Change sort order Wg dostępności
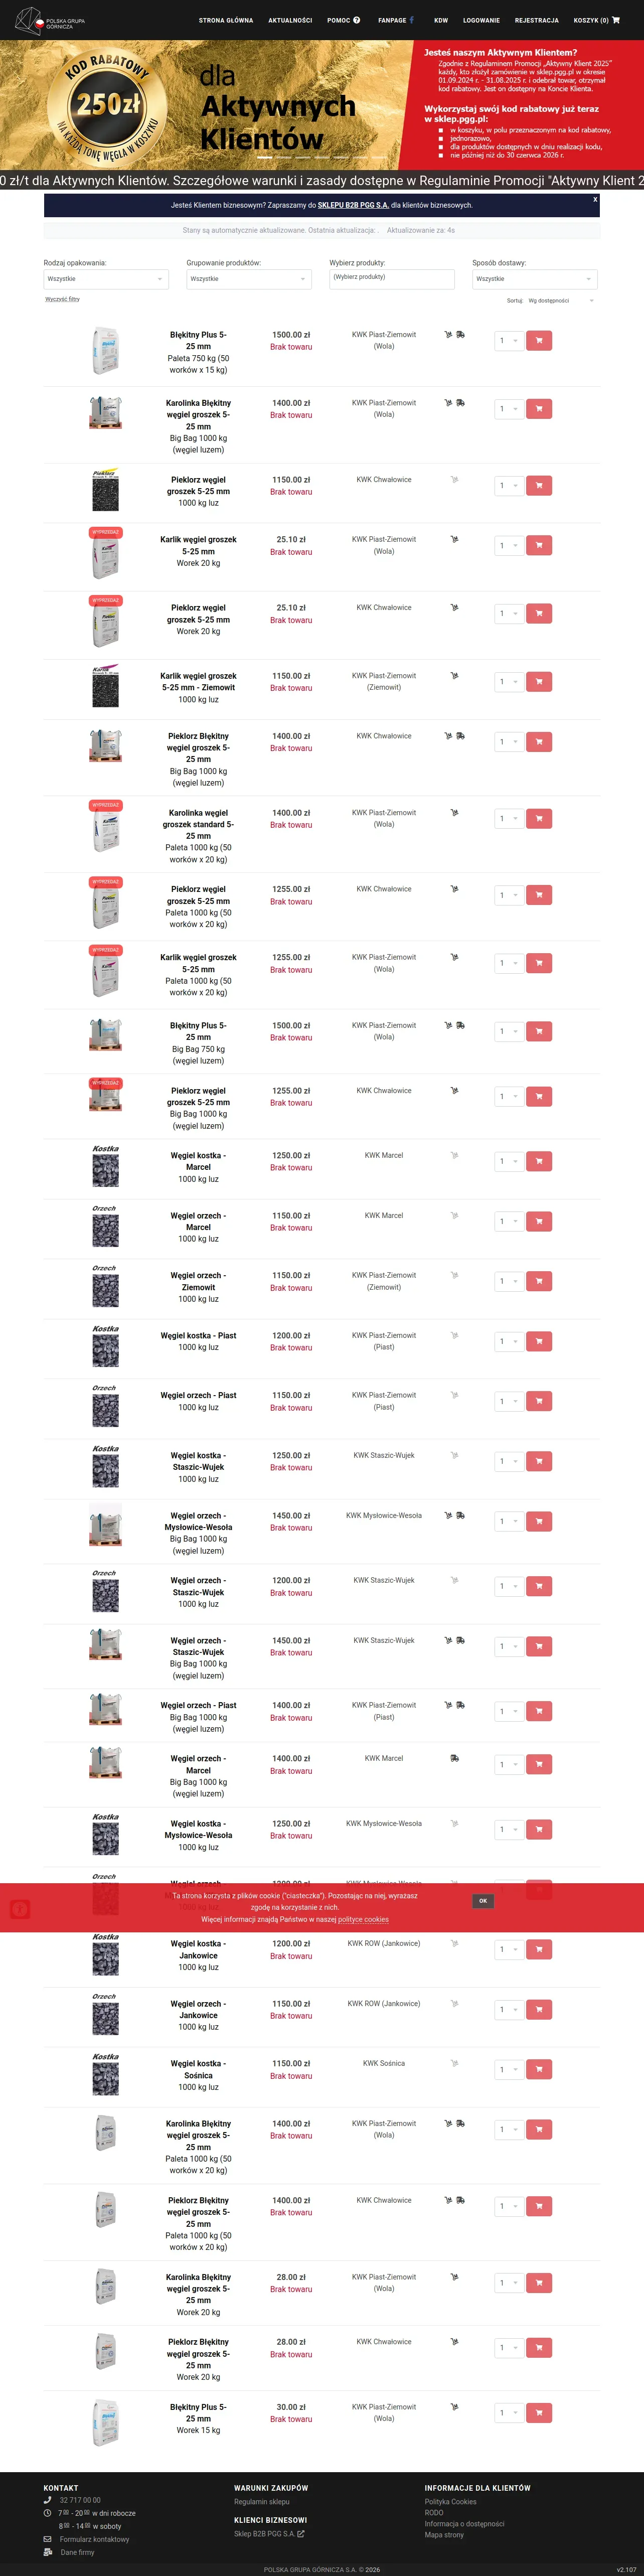The width and height of the screenshot is (644, 2576). (560, 300)
